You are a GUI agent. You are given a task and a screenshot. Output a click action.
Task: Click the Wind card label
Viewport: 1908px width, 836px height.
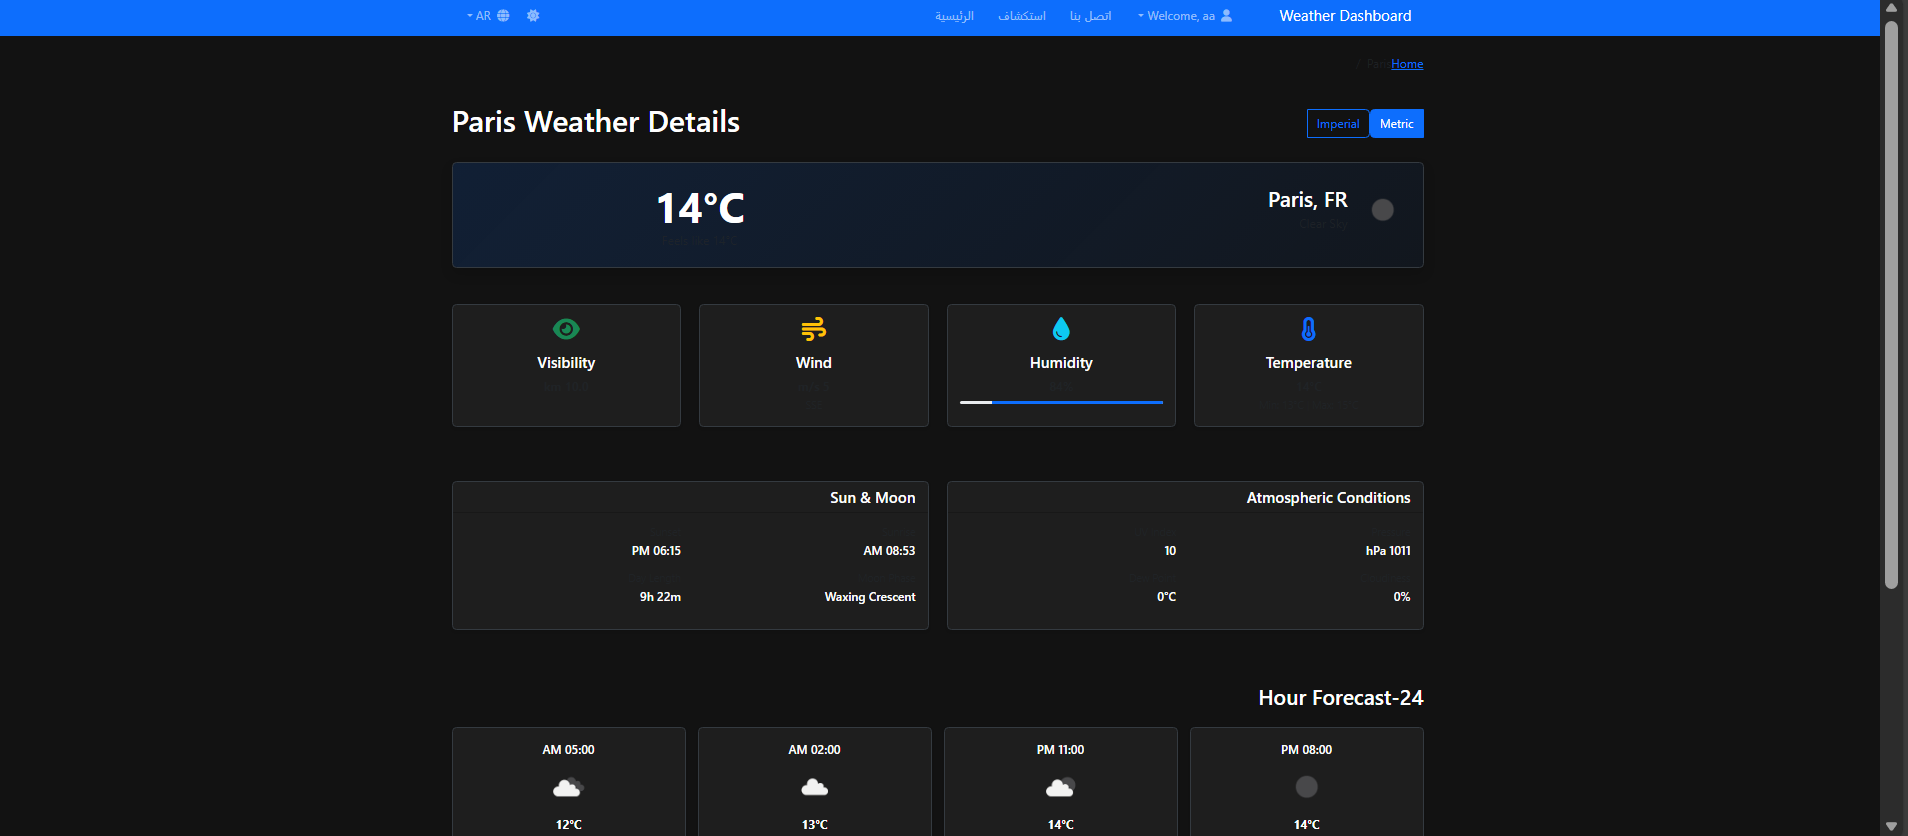click(x=814, y=363)
